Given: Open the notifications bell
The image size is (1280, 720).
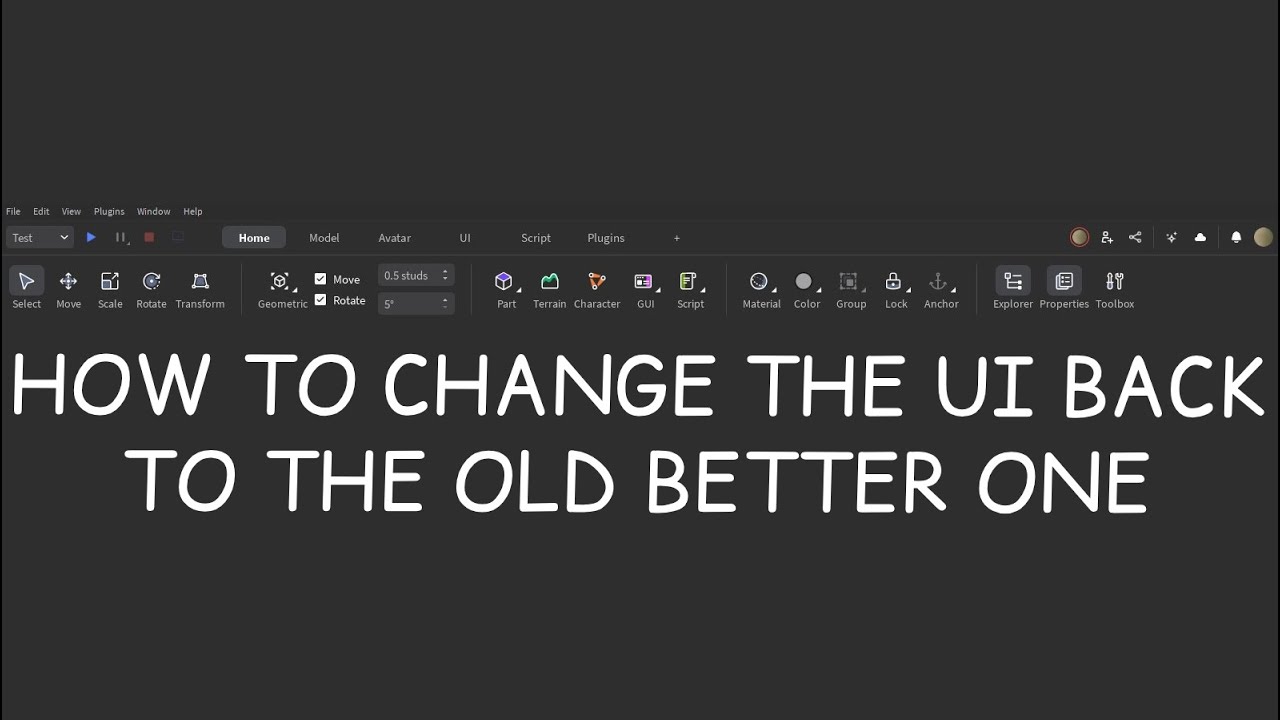Looking at the screenshot, I should 1236,238.
